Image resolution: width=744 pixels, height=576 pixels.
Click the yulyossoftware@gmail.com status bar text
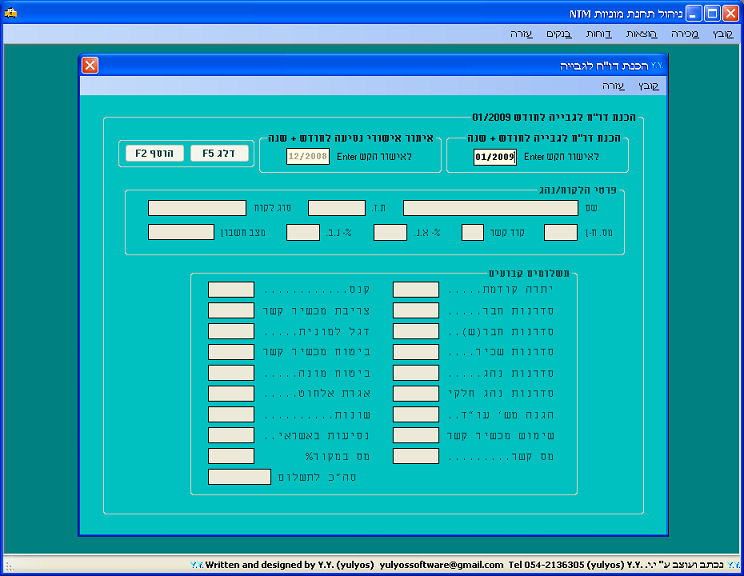point(441,565)
